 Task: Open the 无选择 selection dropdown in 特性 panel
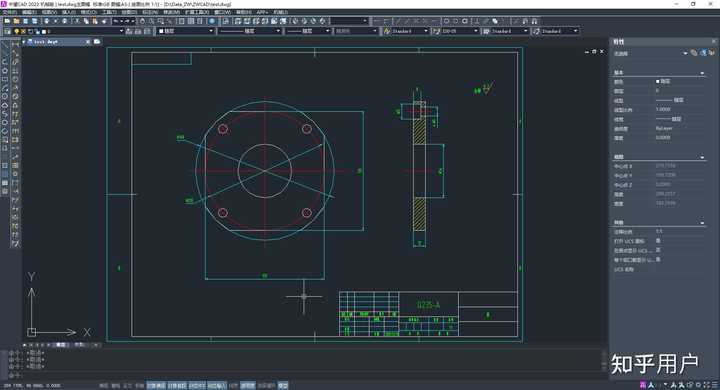coord(685,53)
